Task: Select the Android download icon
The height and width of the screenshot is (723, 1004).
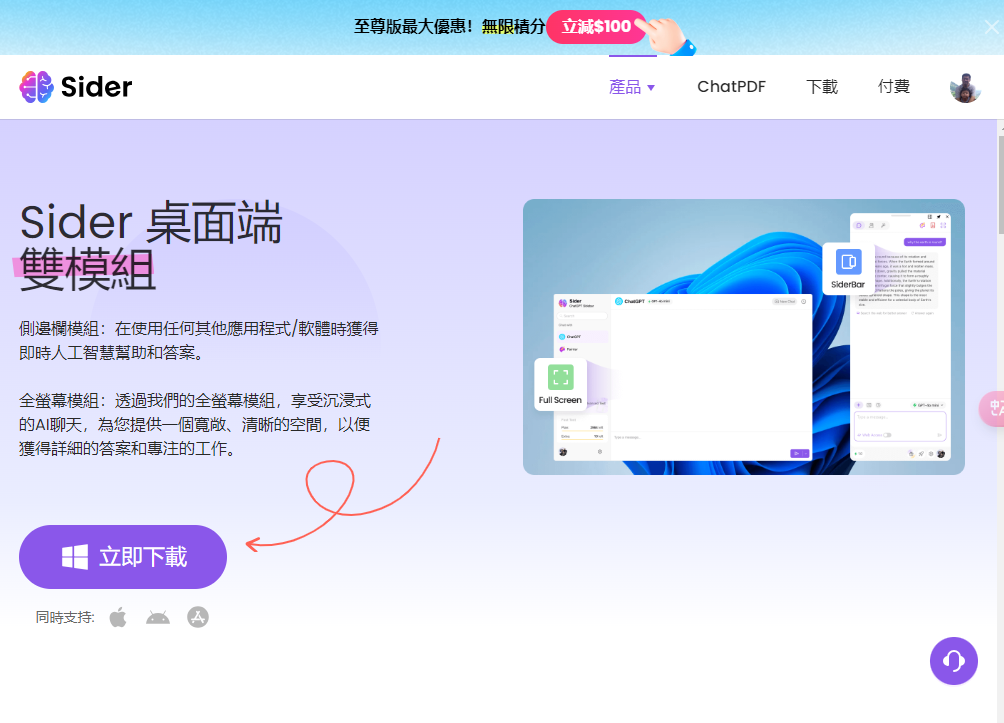Action: 158,617
